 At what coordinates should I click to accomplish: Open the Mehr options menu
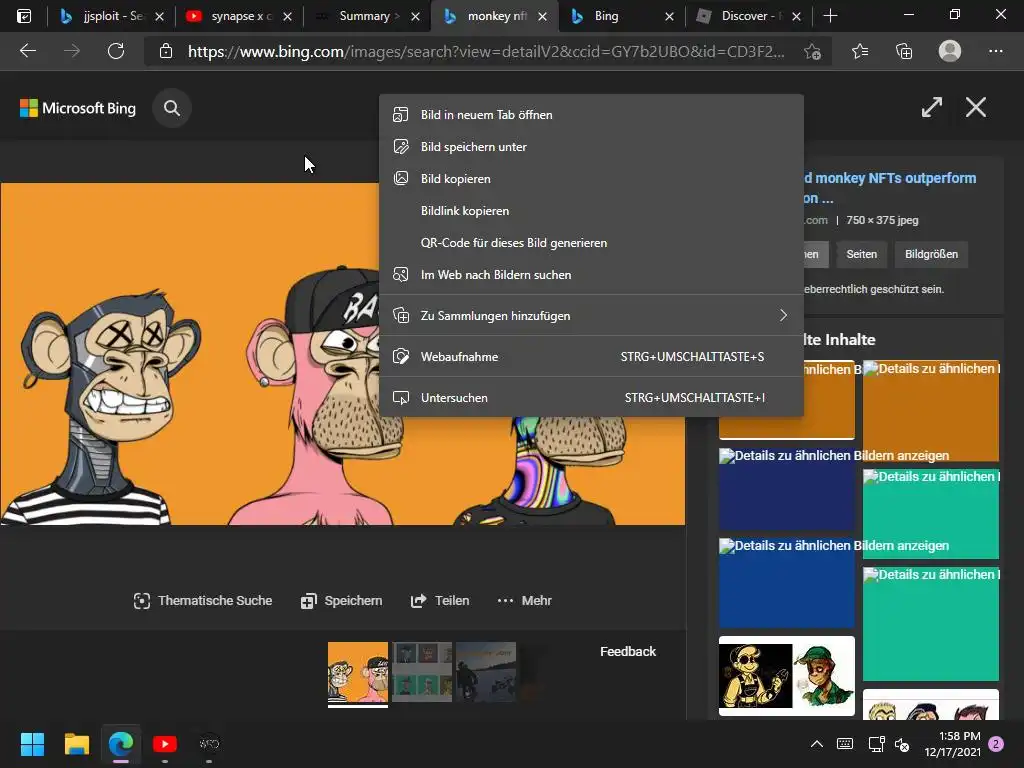point(524,601)
